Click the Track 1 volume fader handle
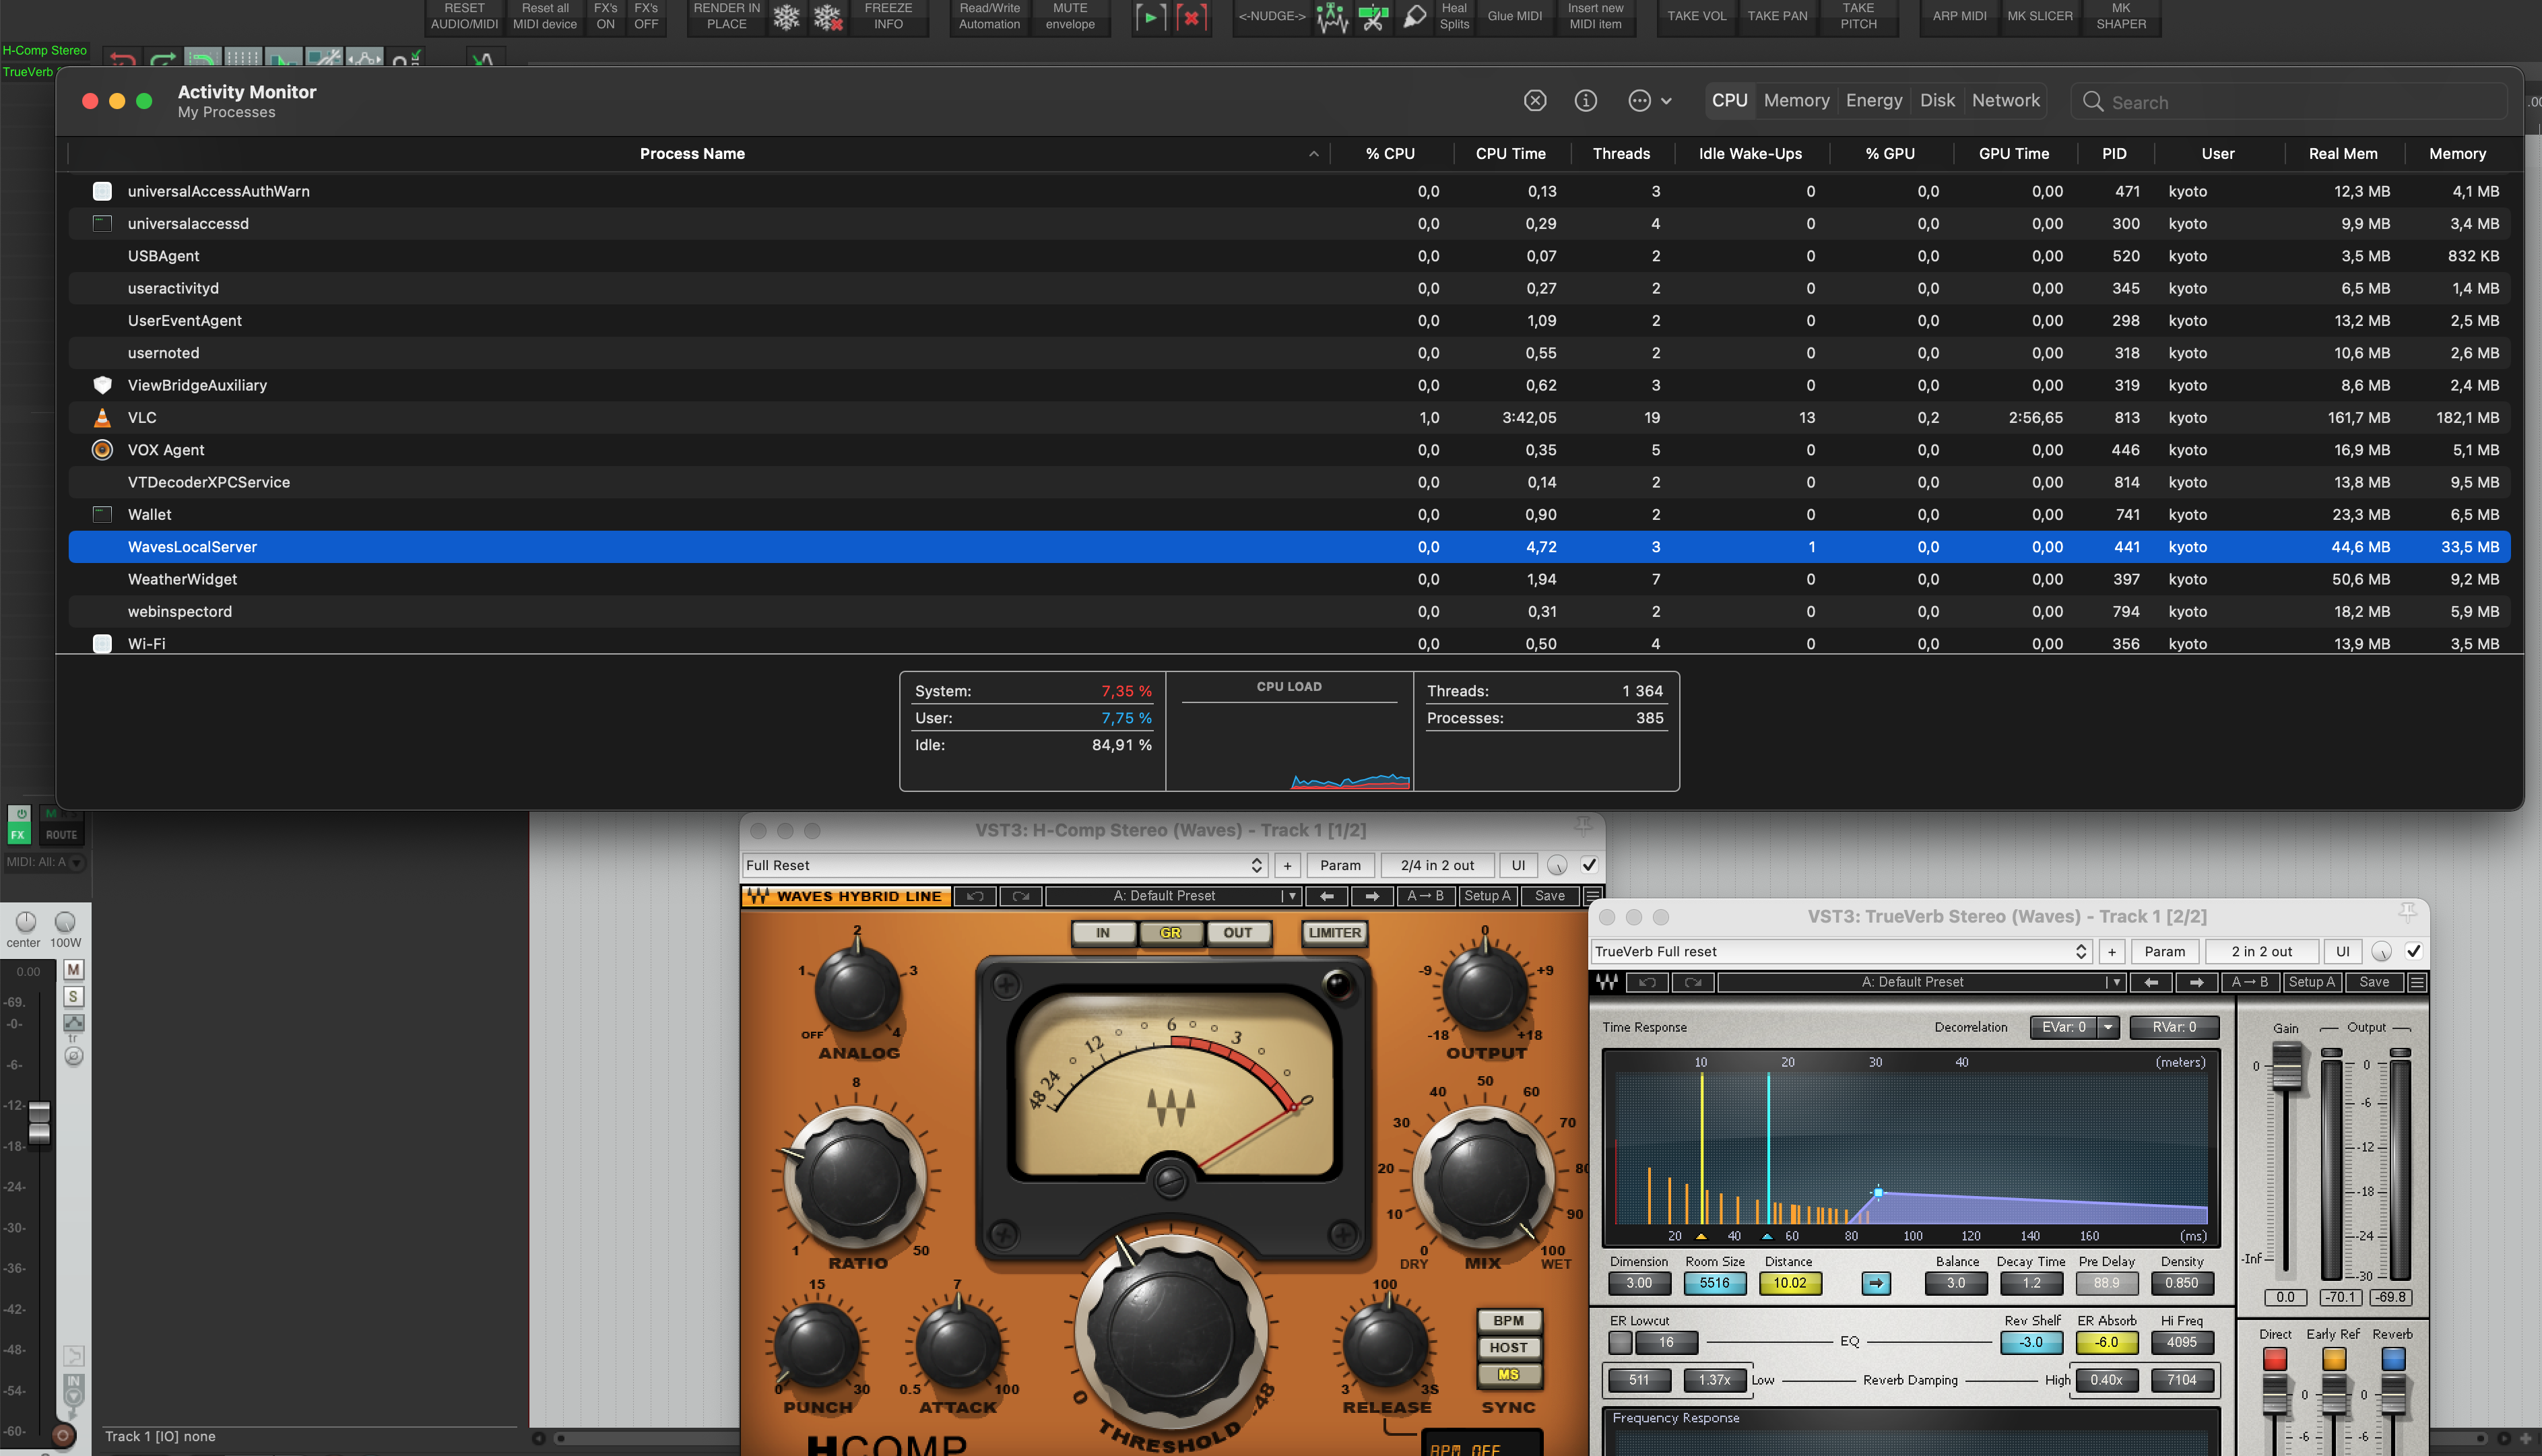 tap(39, 1122)
